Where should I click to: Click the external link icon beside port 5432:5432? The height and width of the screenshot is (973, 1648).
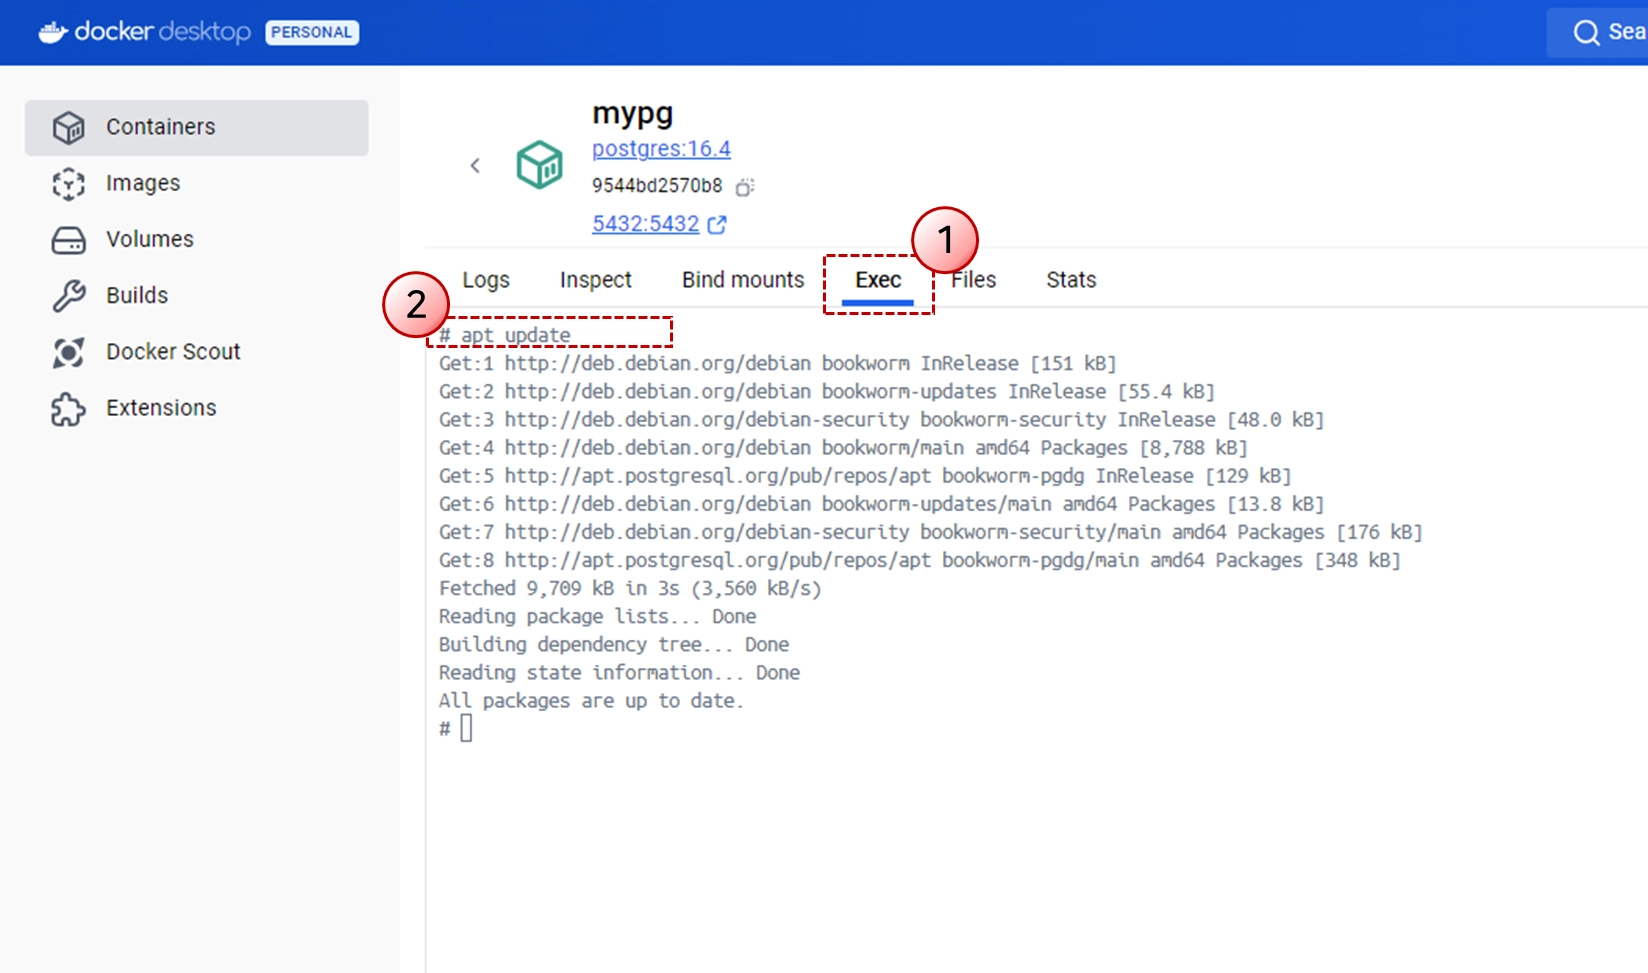pos(717,225)
